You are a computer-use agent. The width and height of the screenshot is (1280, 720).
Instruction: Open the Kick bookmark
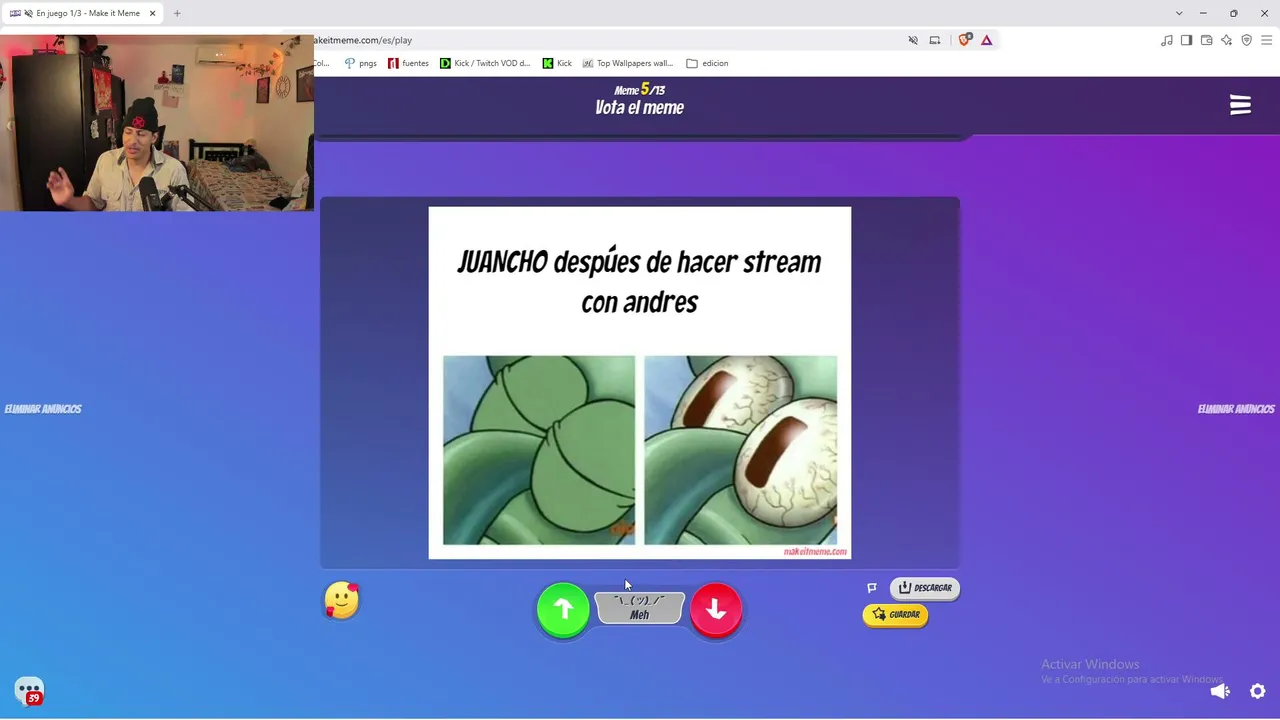(557, 63)
